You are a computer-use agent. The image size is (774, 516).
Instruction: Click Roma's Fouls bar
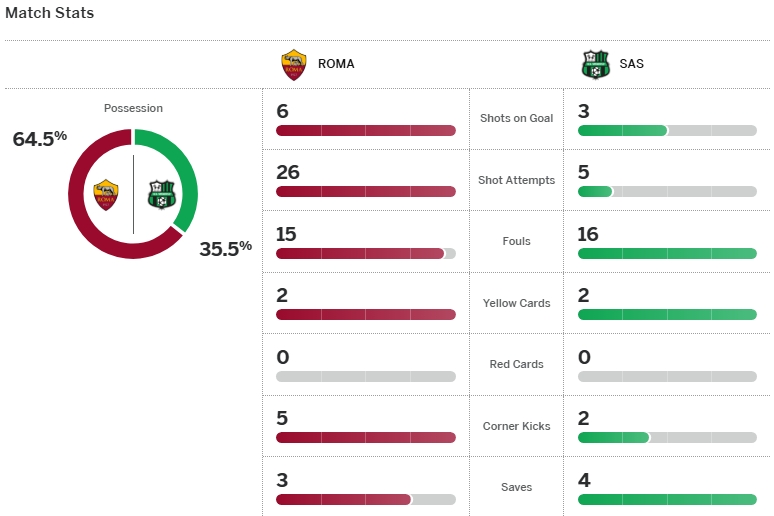coord(365,253)
